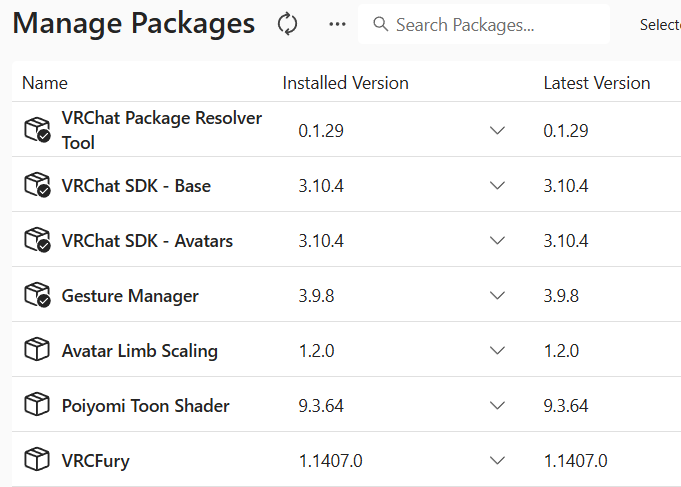Image resolution: width=681 pixels, height=487 pixels.
Task: Refresh the packages list
Action: click(x=288, y=24)
